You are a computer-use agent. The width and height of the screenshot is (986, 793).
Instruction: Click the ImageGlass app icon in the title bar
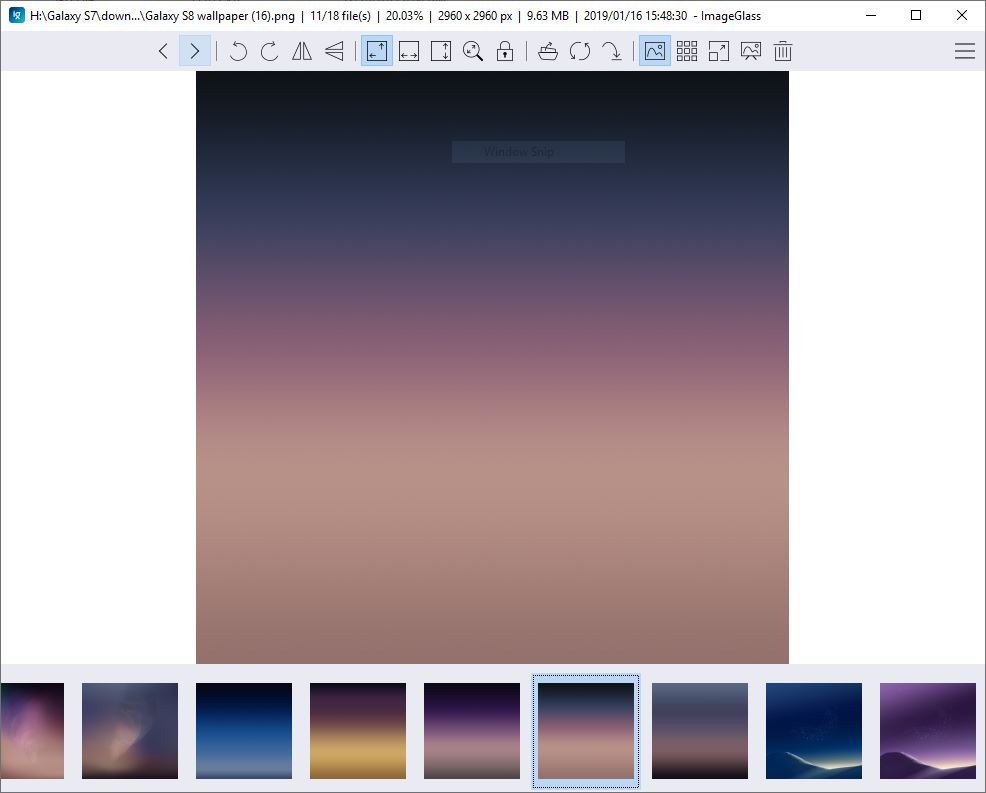pyautogui.click(x=17, y=15)
